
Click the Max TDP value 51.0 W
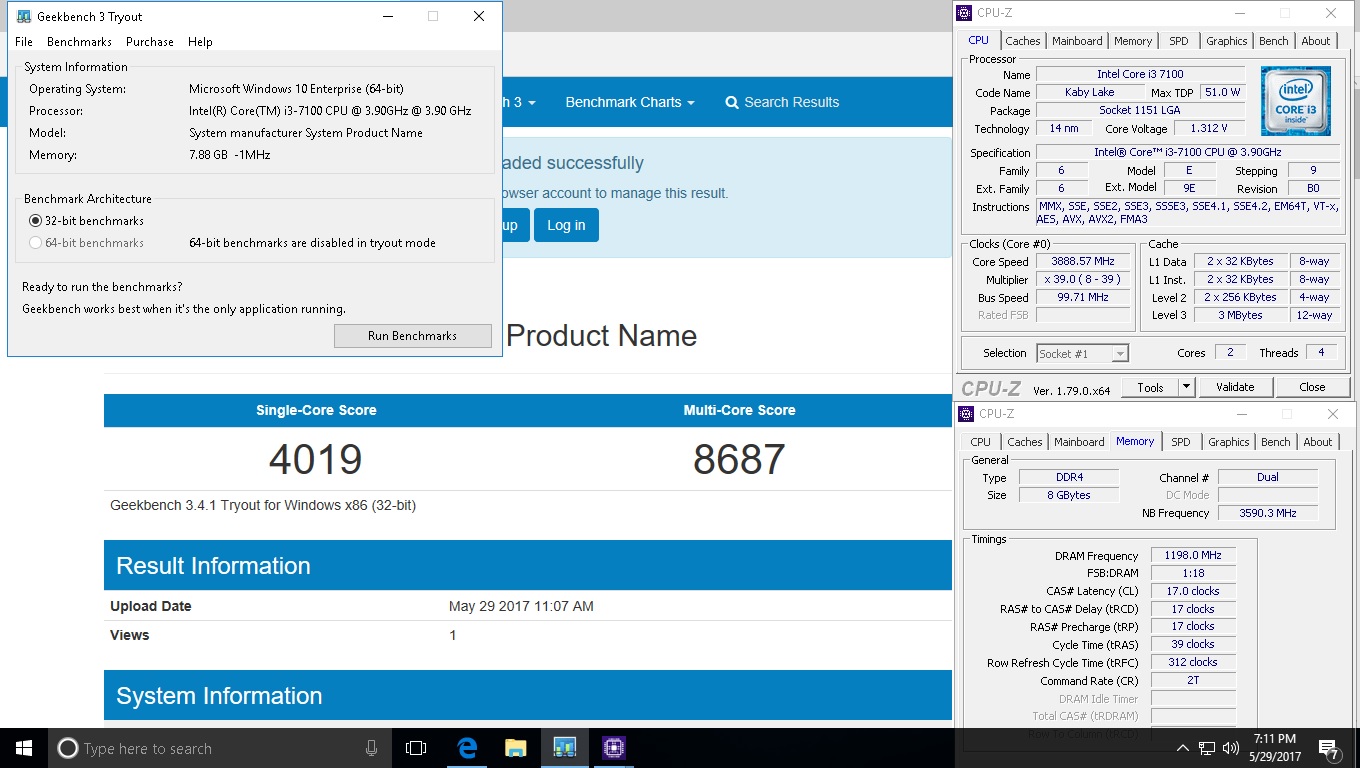tap(1222, 93)
